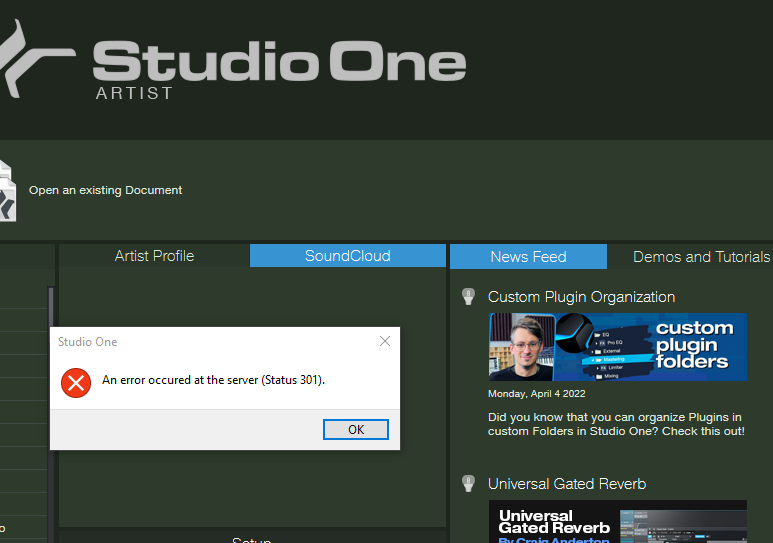Click the 'Did you know' article description

coord(616,424)
